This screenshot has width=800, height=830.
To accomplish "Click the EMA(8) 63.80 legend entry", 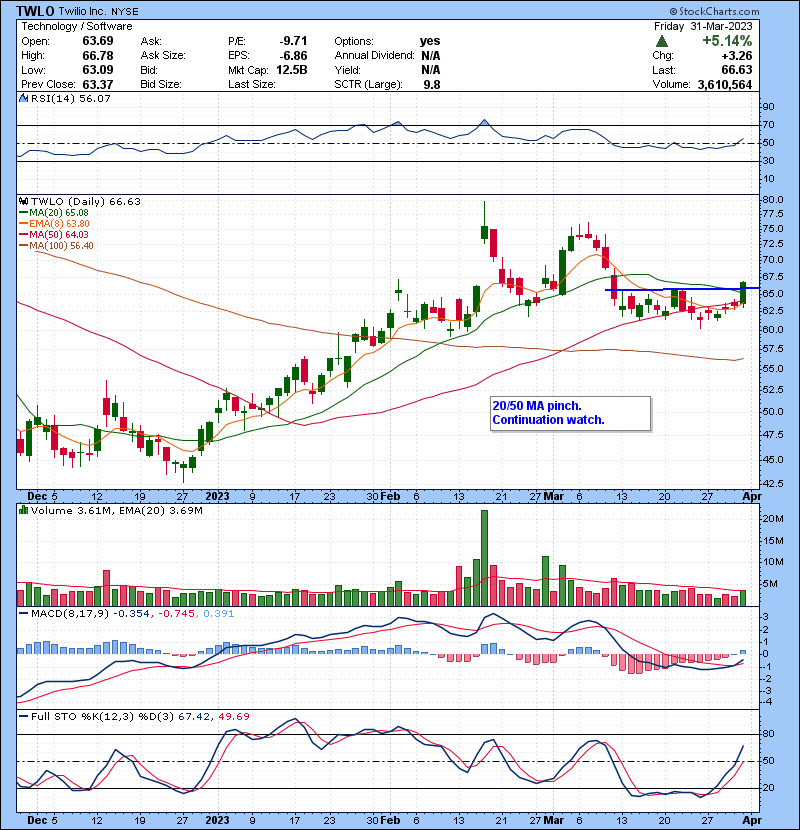I will [x=53, y=223].
